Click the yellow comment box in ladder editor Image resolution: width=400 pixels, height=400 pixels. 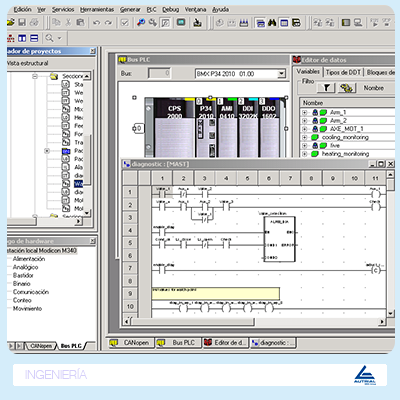click(216, 294)
